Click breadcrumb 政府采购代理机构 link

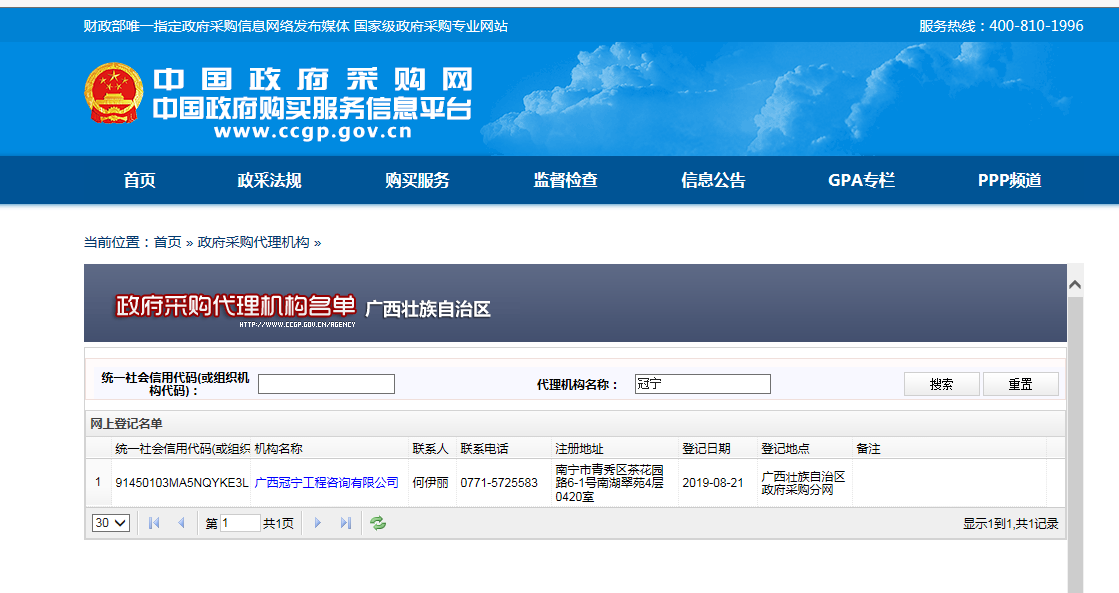click(253, 243)
